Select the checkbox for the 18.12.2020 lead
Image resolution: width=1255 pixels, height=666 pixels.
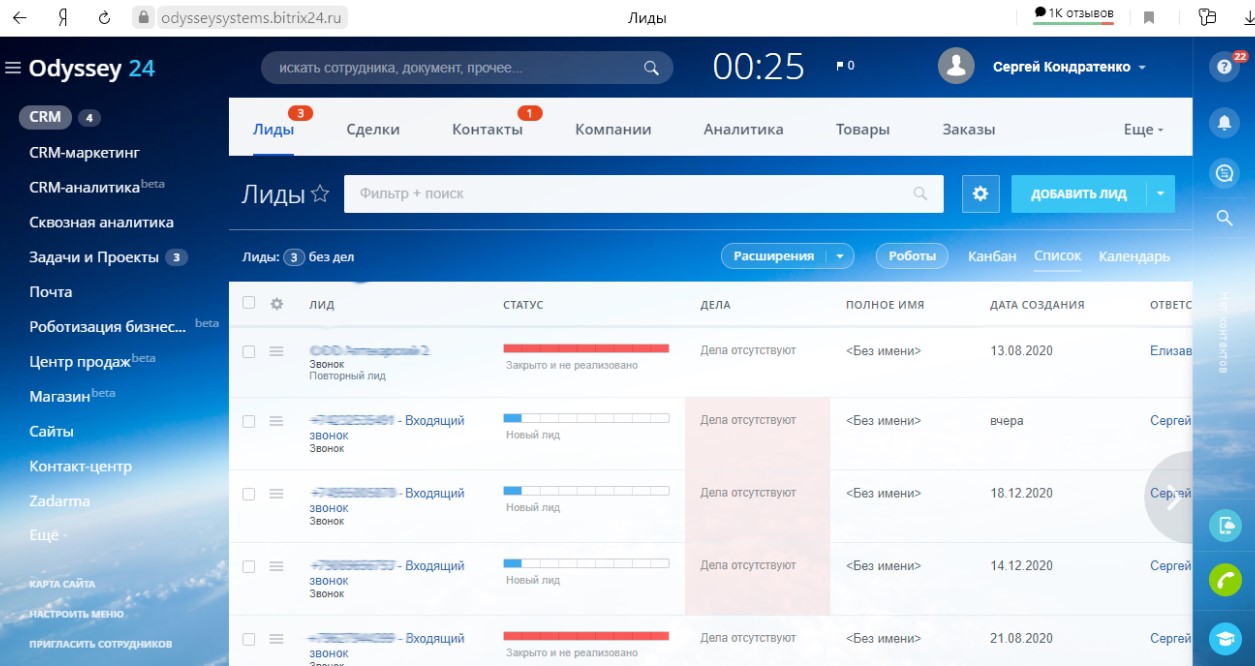(249, 494)
